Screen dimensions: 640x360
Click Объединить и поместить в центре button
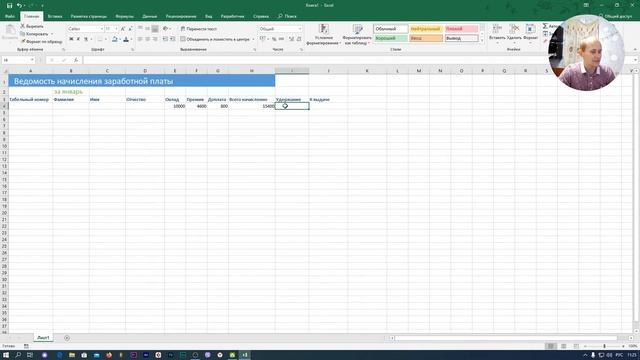click(x=215, y=39)
